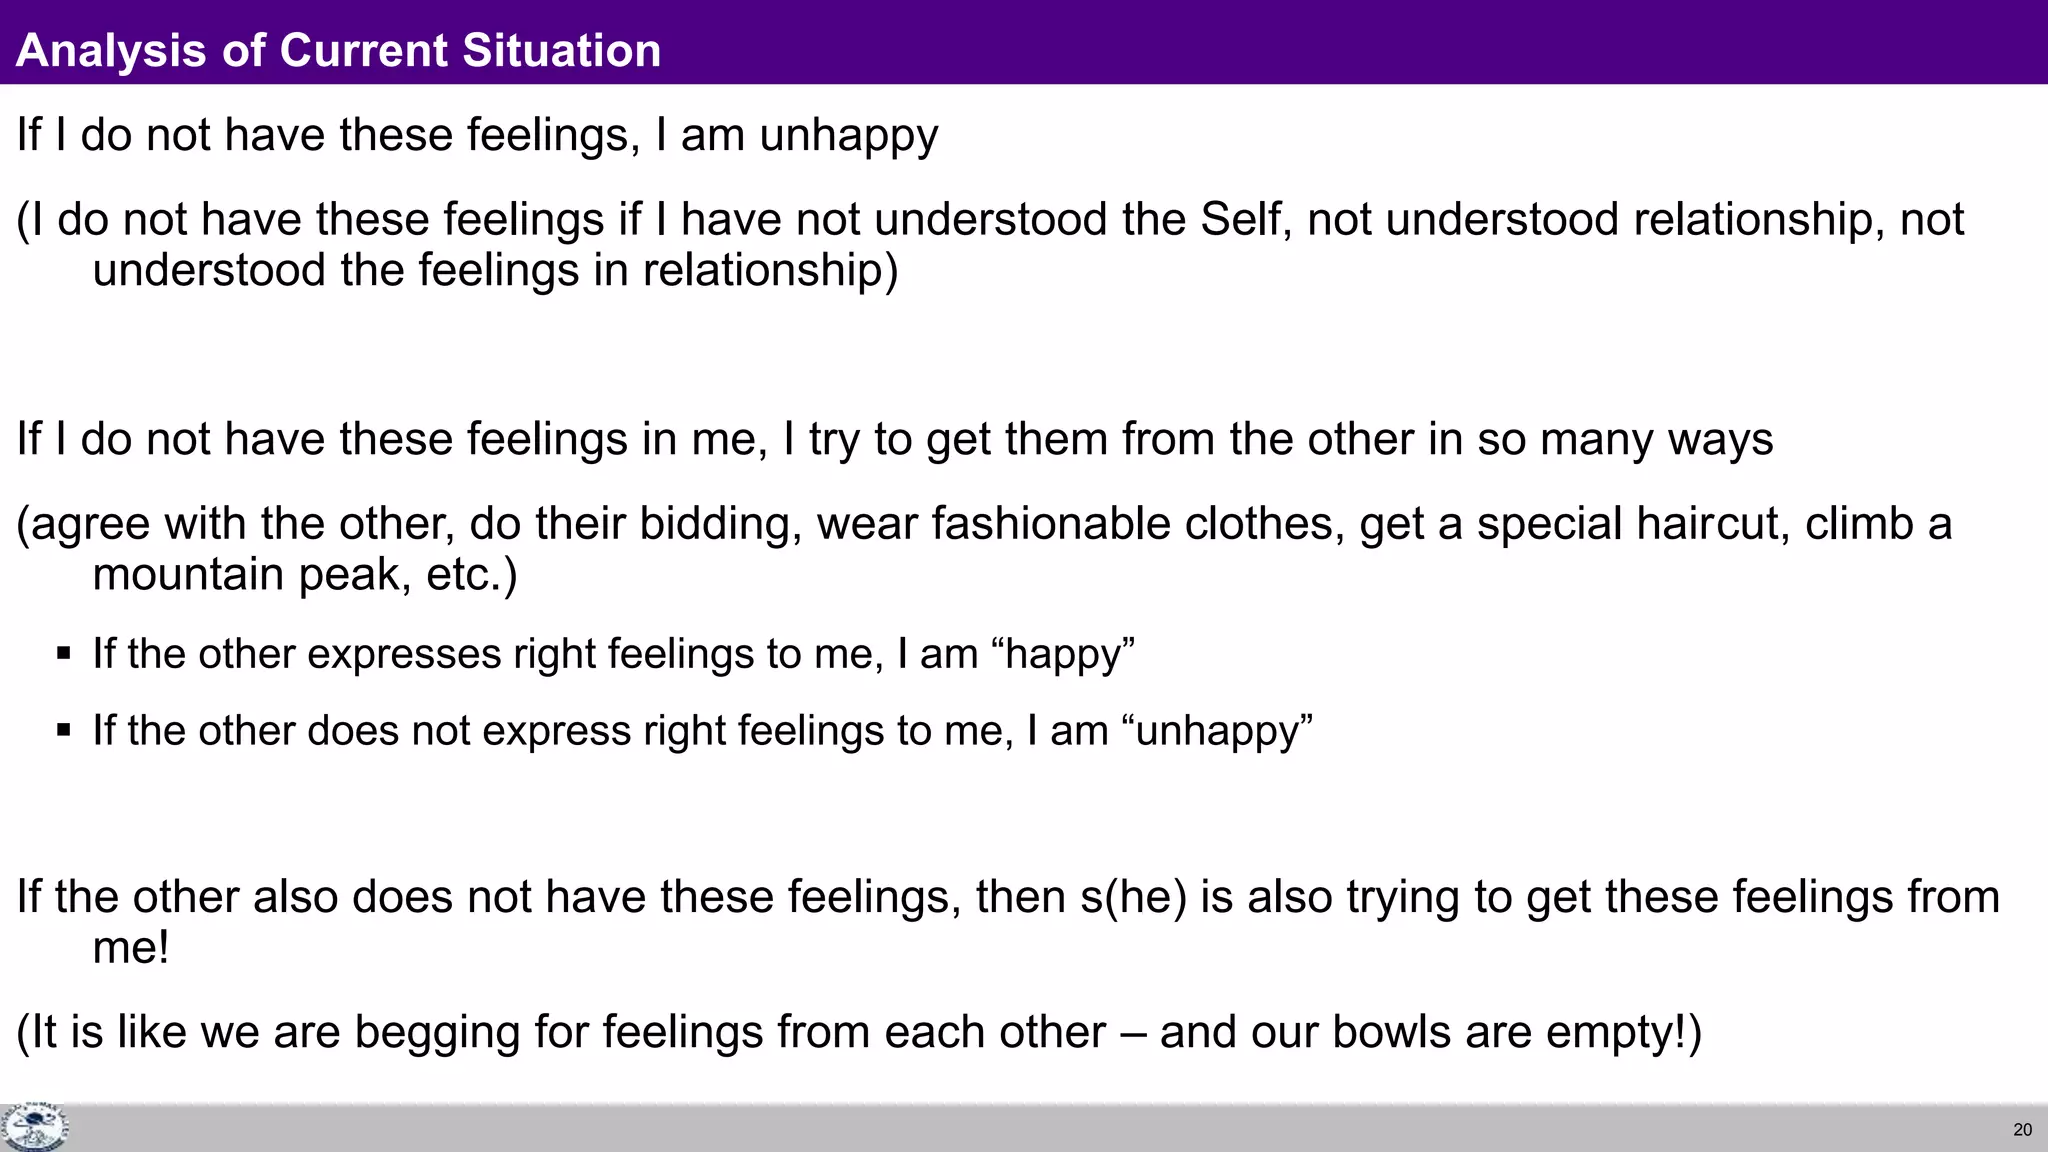This screenshot has width=2048, height=1152.
Task: Click the title "Analysis of Current Situation"
Action: (x=338, y=50)
